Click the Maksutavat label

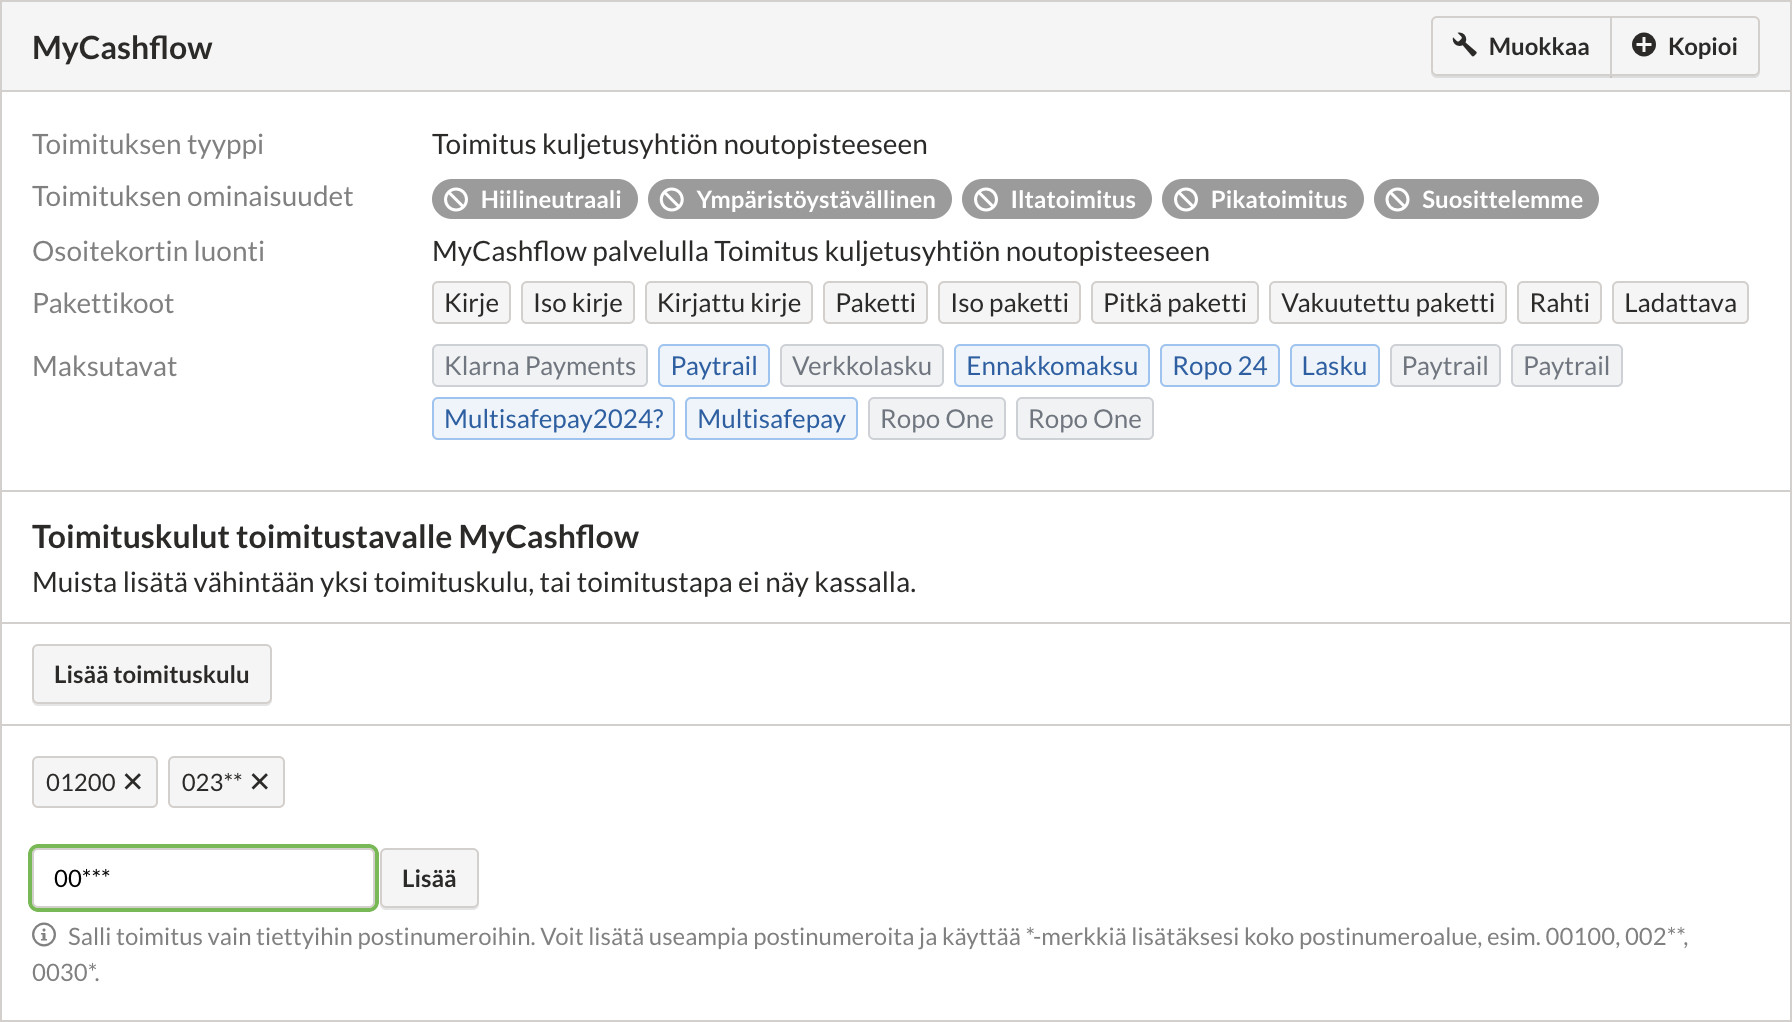[104, 366]
